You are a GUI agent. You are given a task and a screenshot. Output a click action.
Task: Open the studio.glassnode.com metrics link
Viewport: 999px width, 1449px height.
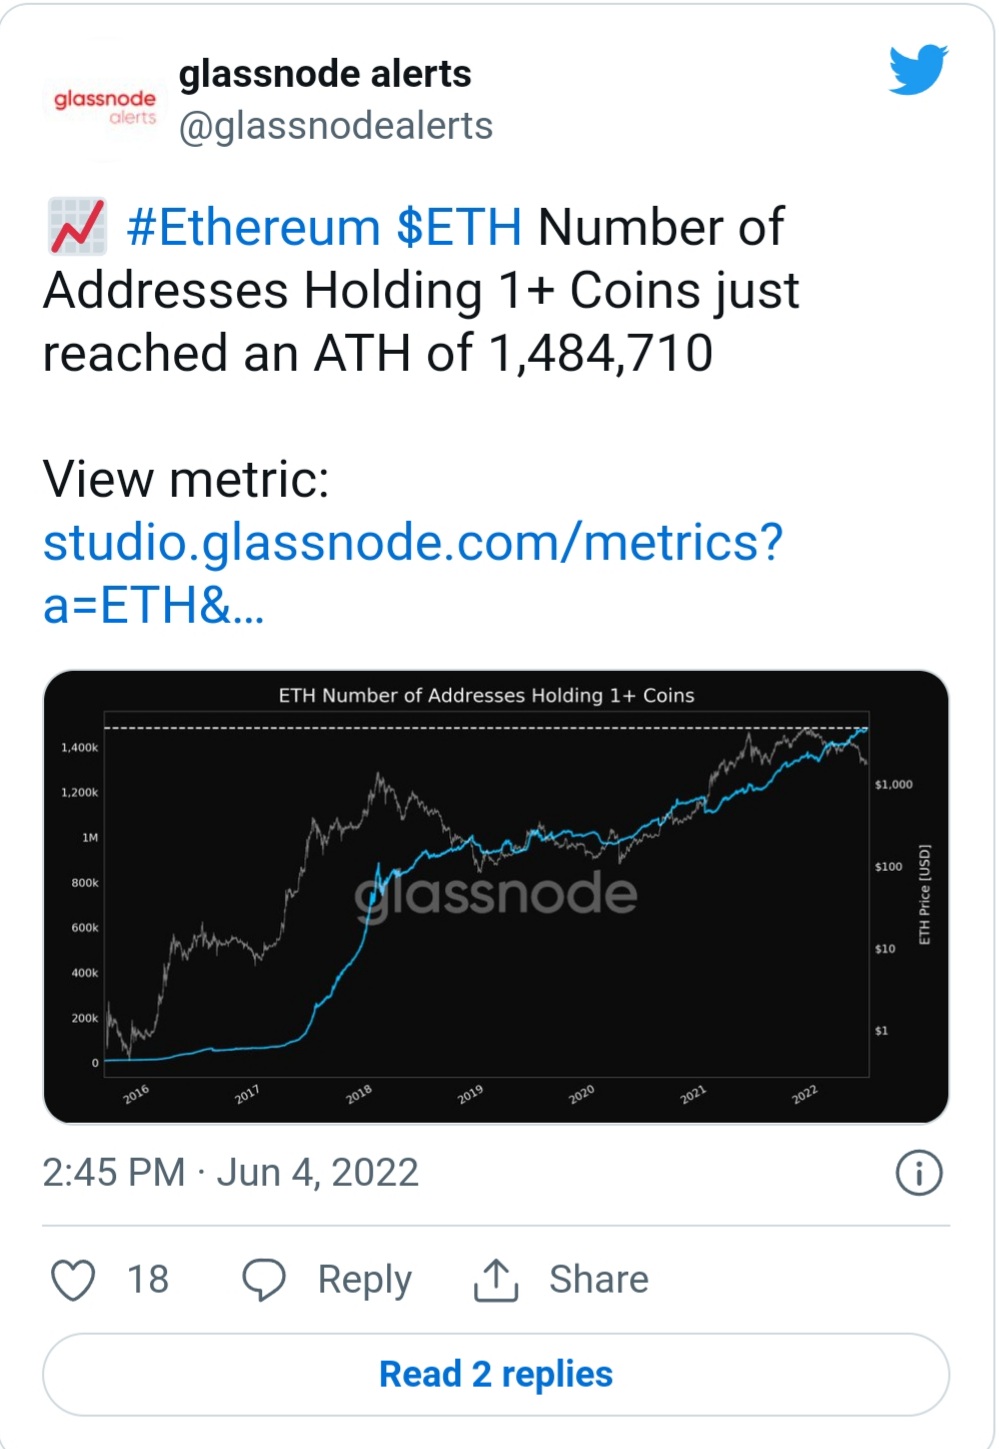[412, 574]
